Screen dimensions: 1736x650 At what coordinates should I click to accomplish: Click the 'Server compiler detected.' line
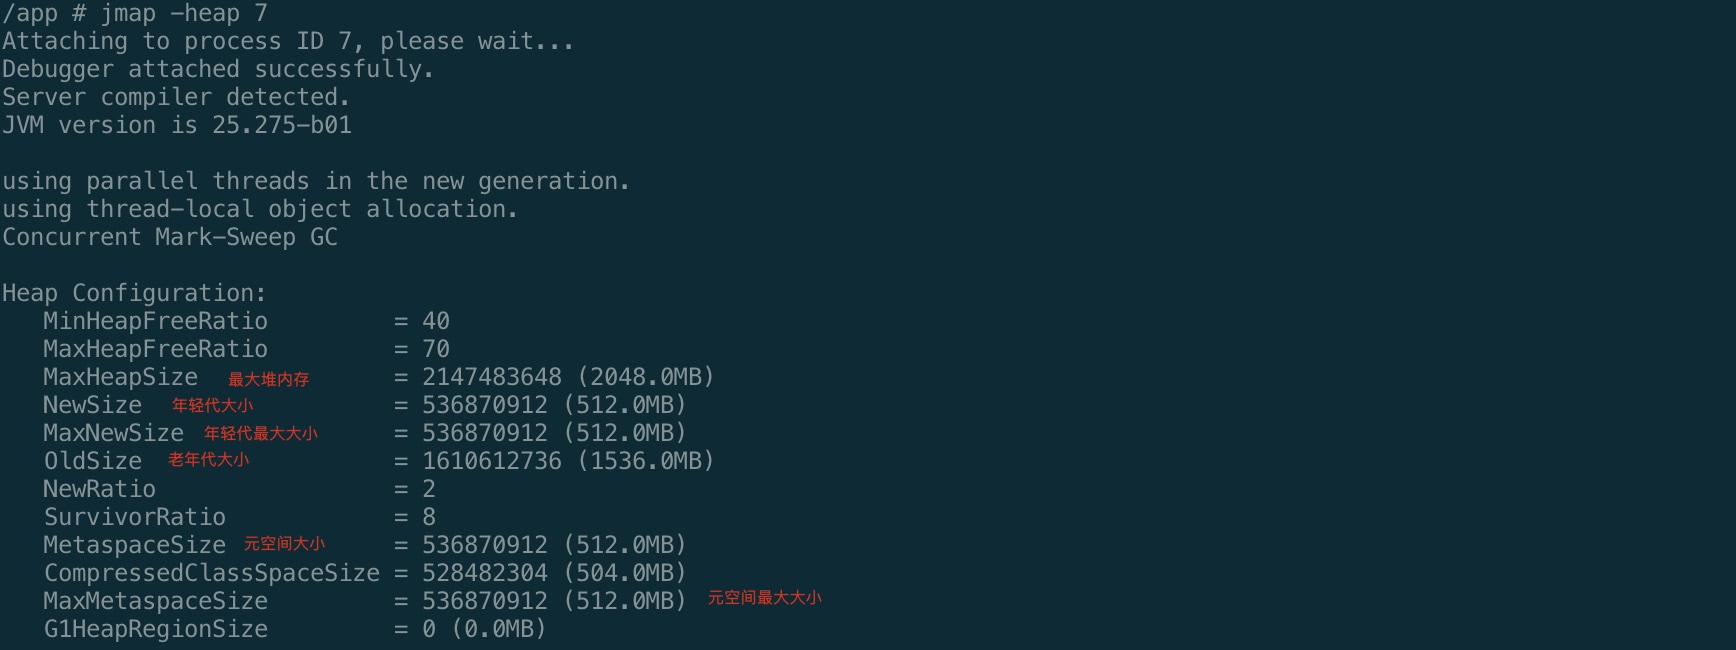tap(175, 97)
